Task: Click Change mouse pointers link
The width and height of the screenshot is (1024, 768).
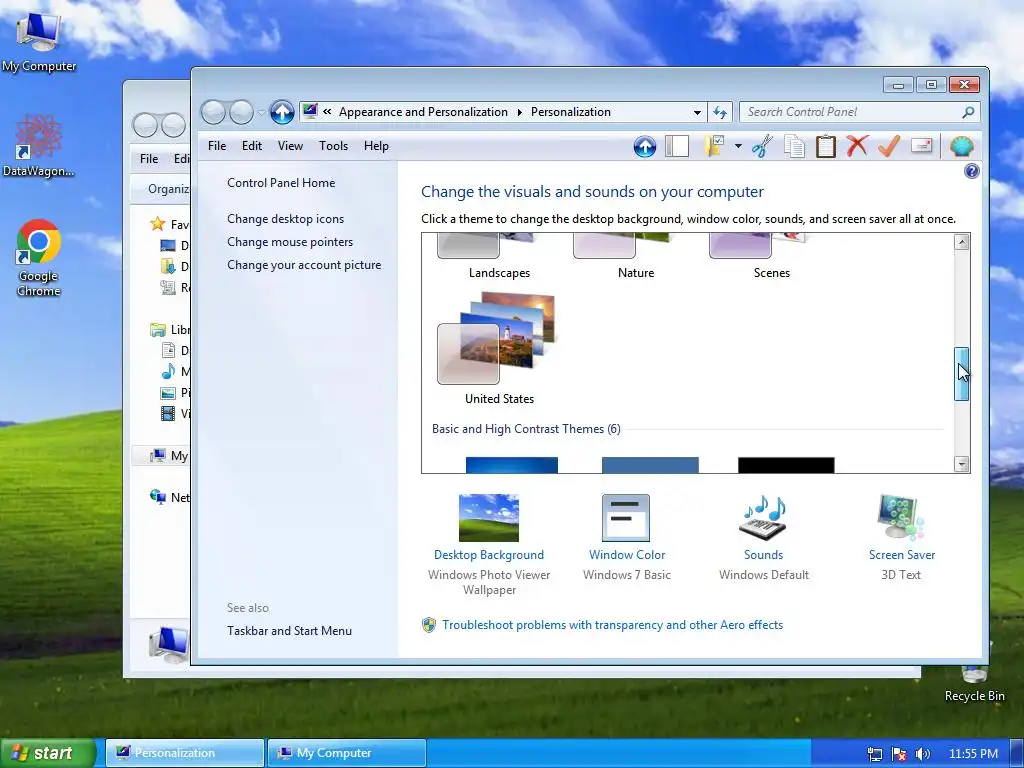Action: 290,242
